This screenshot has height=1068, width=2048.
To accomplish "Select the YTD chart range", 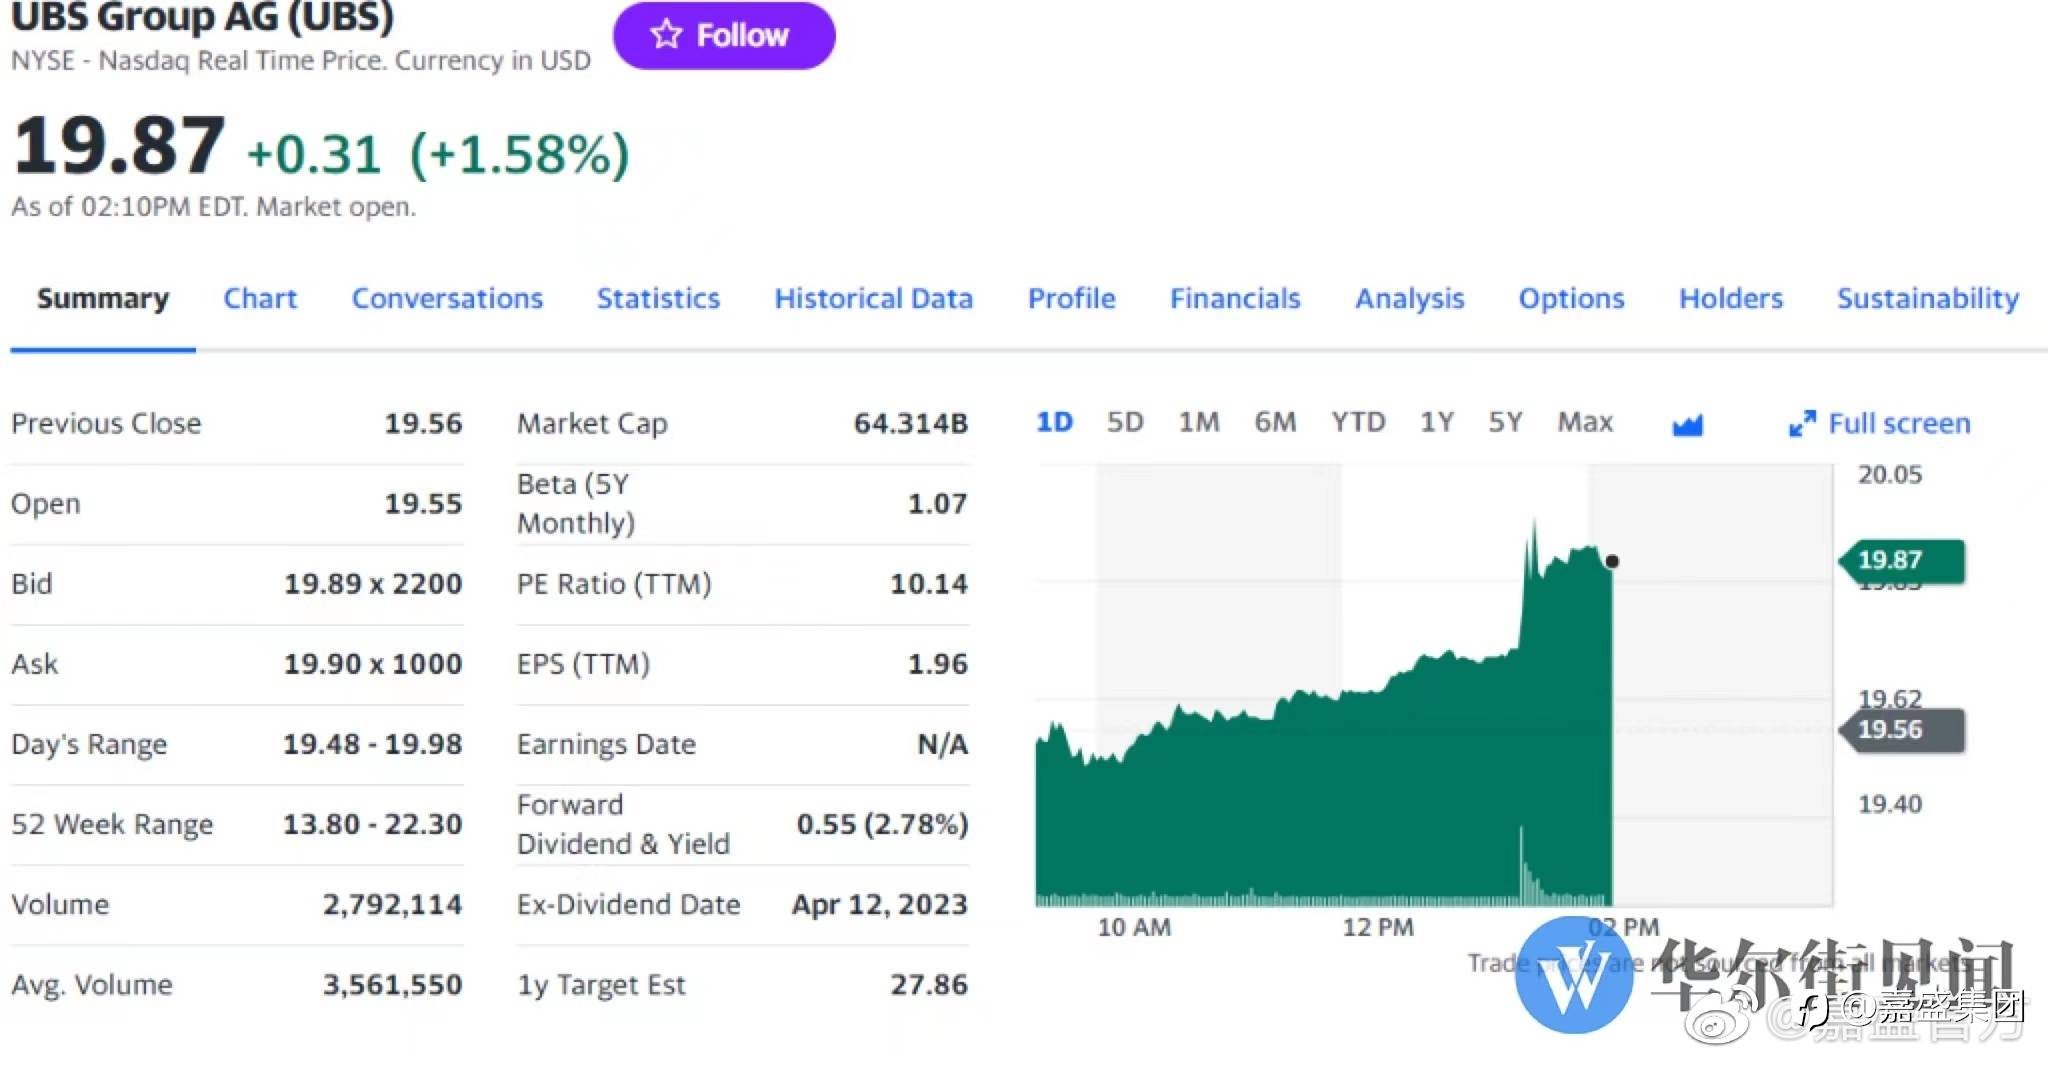I will click(1358, 422).
